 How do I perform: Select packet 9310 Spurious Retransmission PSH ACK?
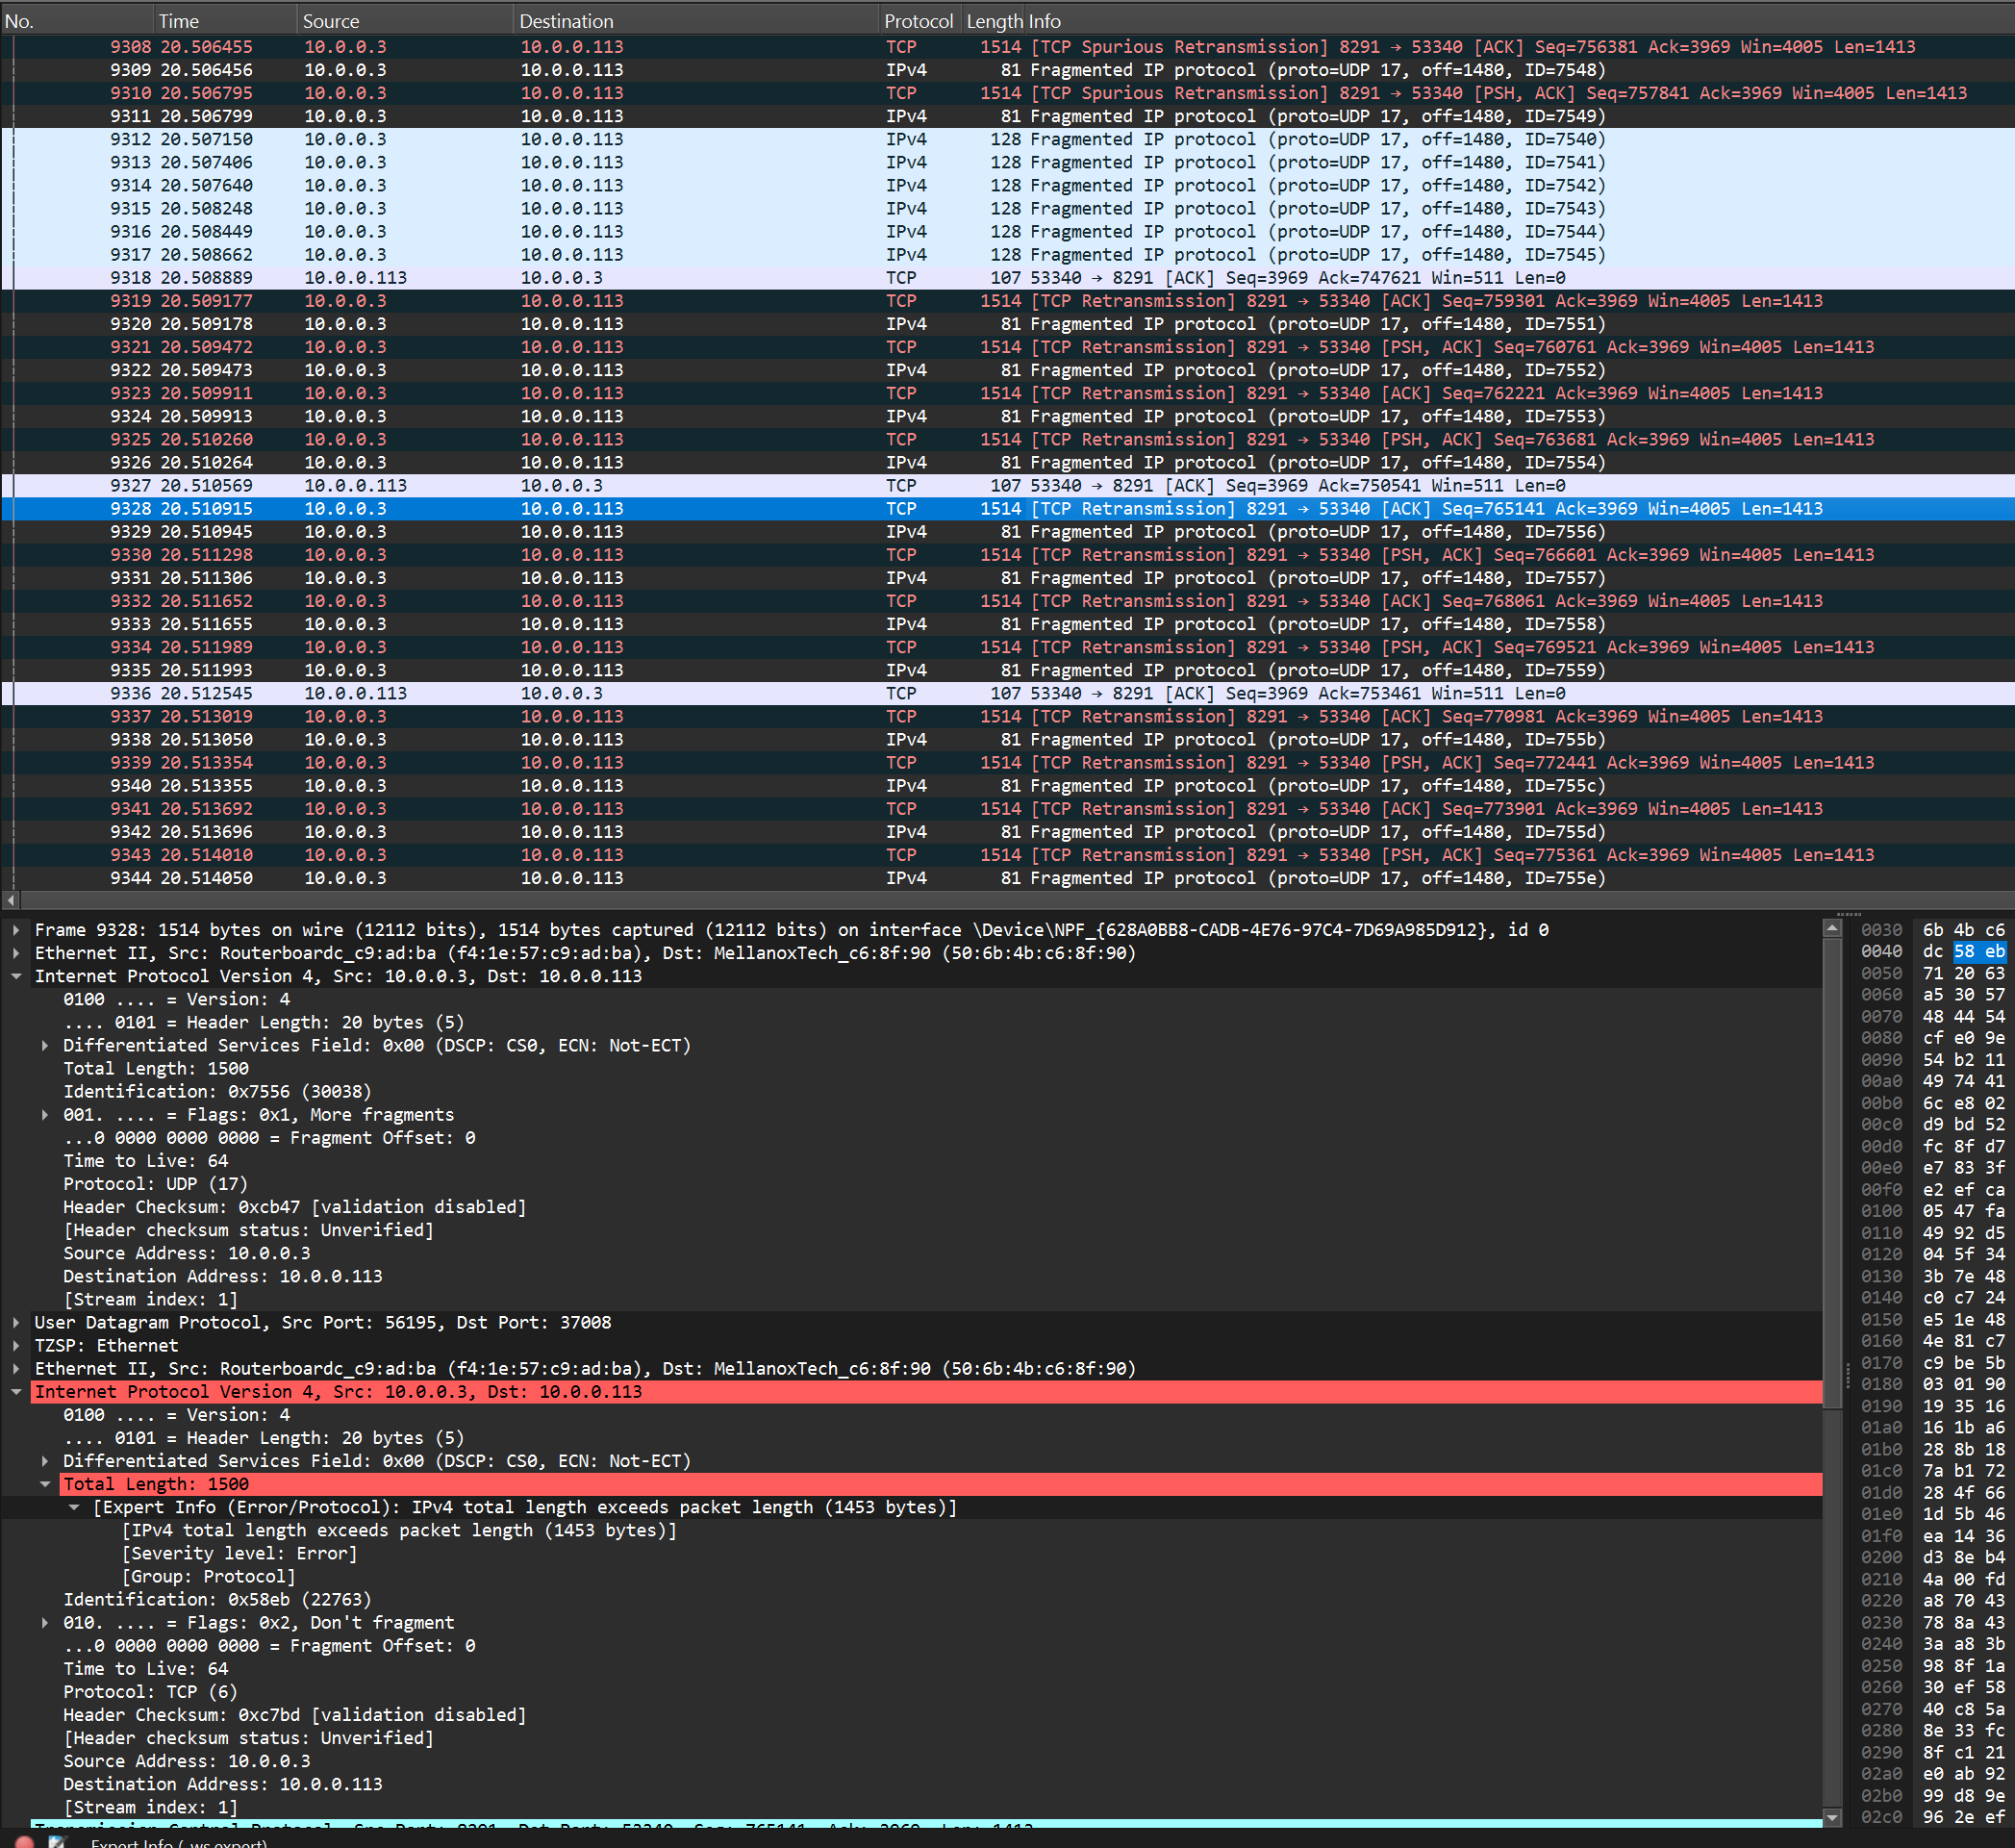pyautogui.click(x=1007, y=93)
